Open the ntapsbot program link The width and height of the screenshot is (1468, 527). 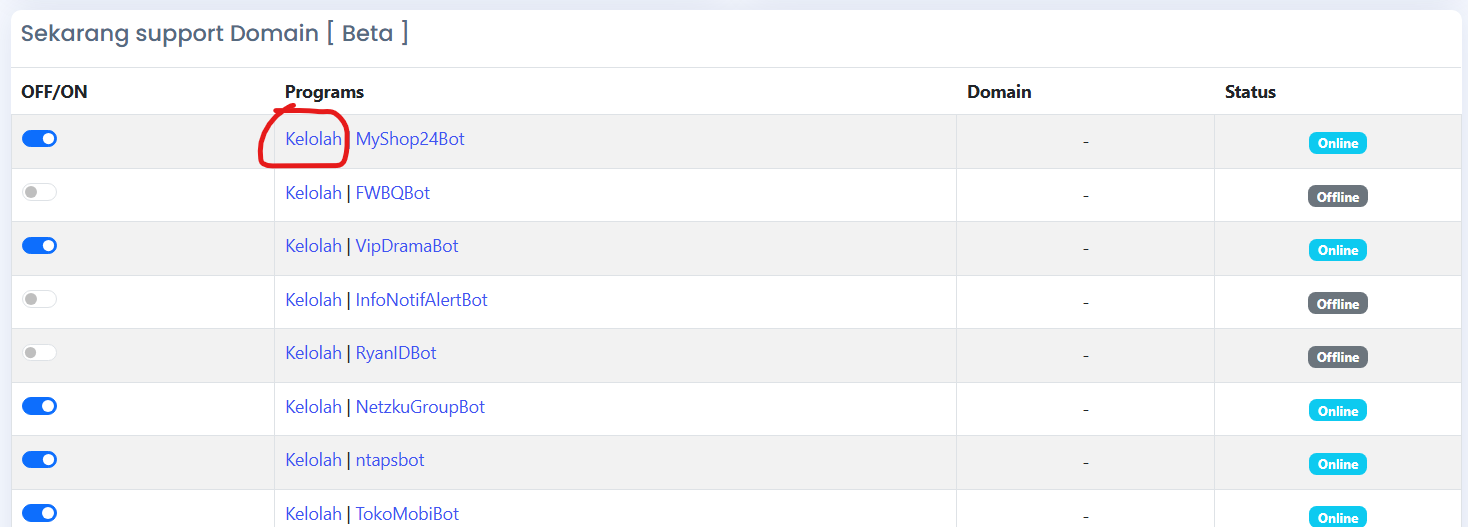(390, 461)
